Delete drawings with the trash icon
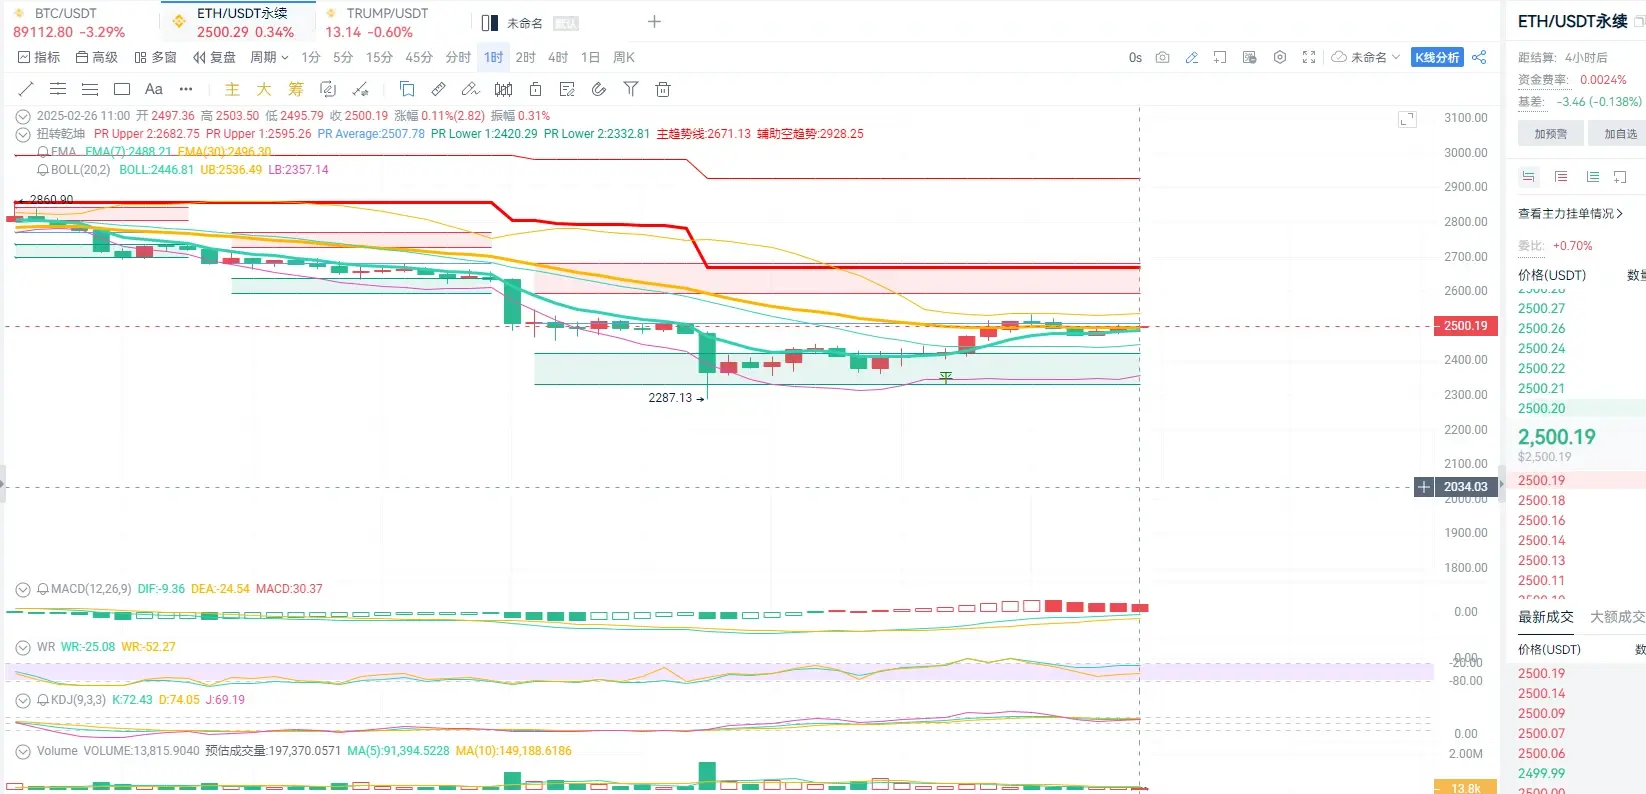This screenshot has width=1646, height=794. tap(663, 89)
